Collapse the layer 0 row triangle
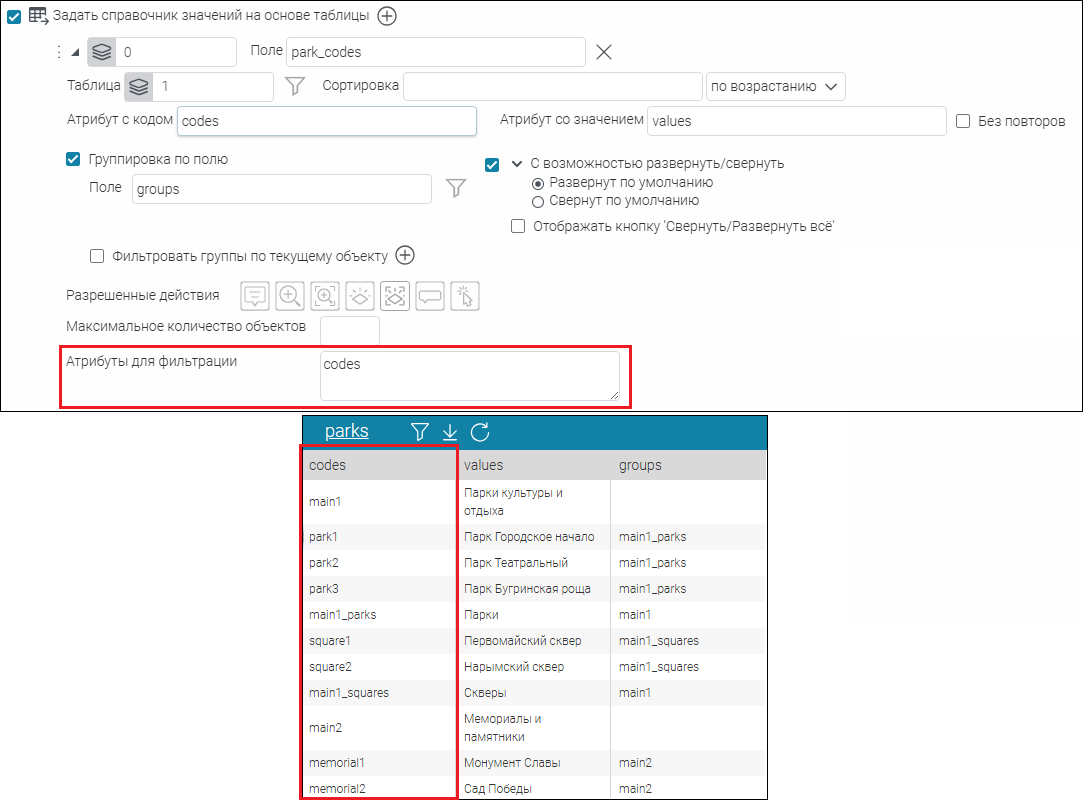The image size is (1083, 800). point(76,52)
